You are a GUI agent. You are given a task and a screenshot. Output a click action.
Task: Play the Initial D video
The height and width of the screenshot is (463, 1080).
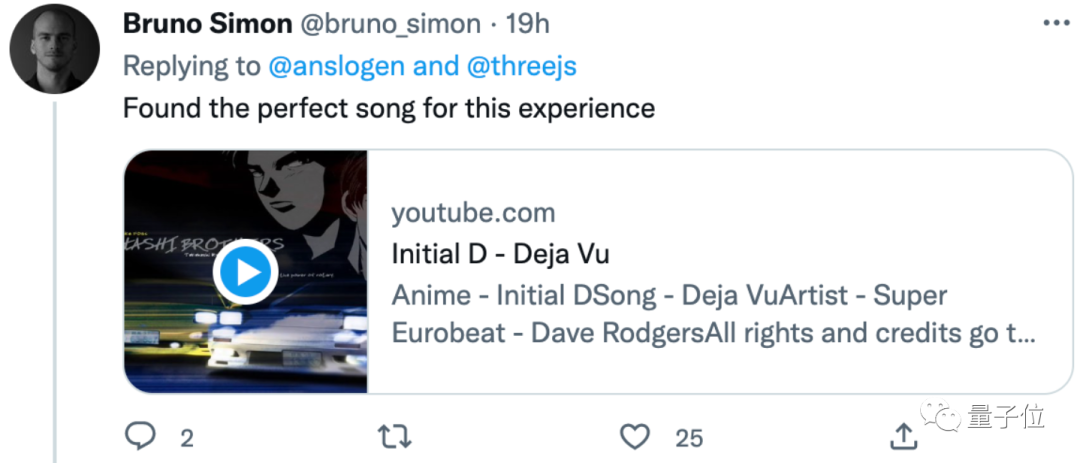pyautogui.click(x=245, y=272)
